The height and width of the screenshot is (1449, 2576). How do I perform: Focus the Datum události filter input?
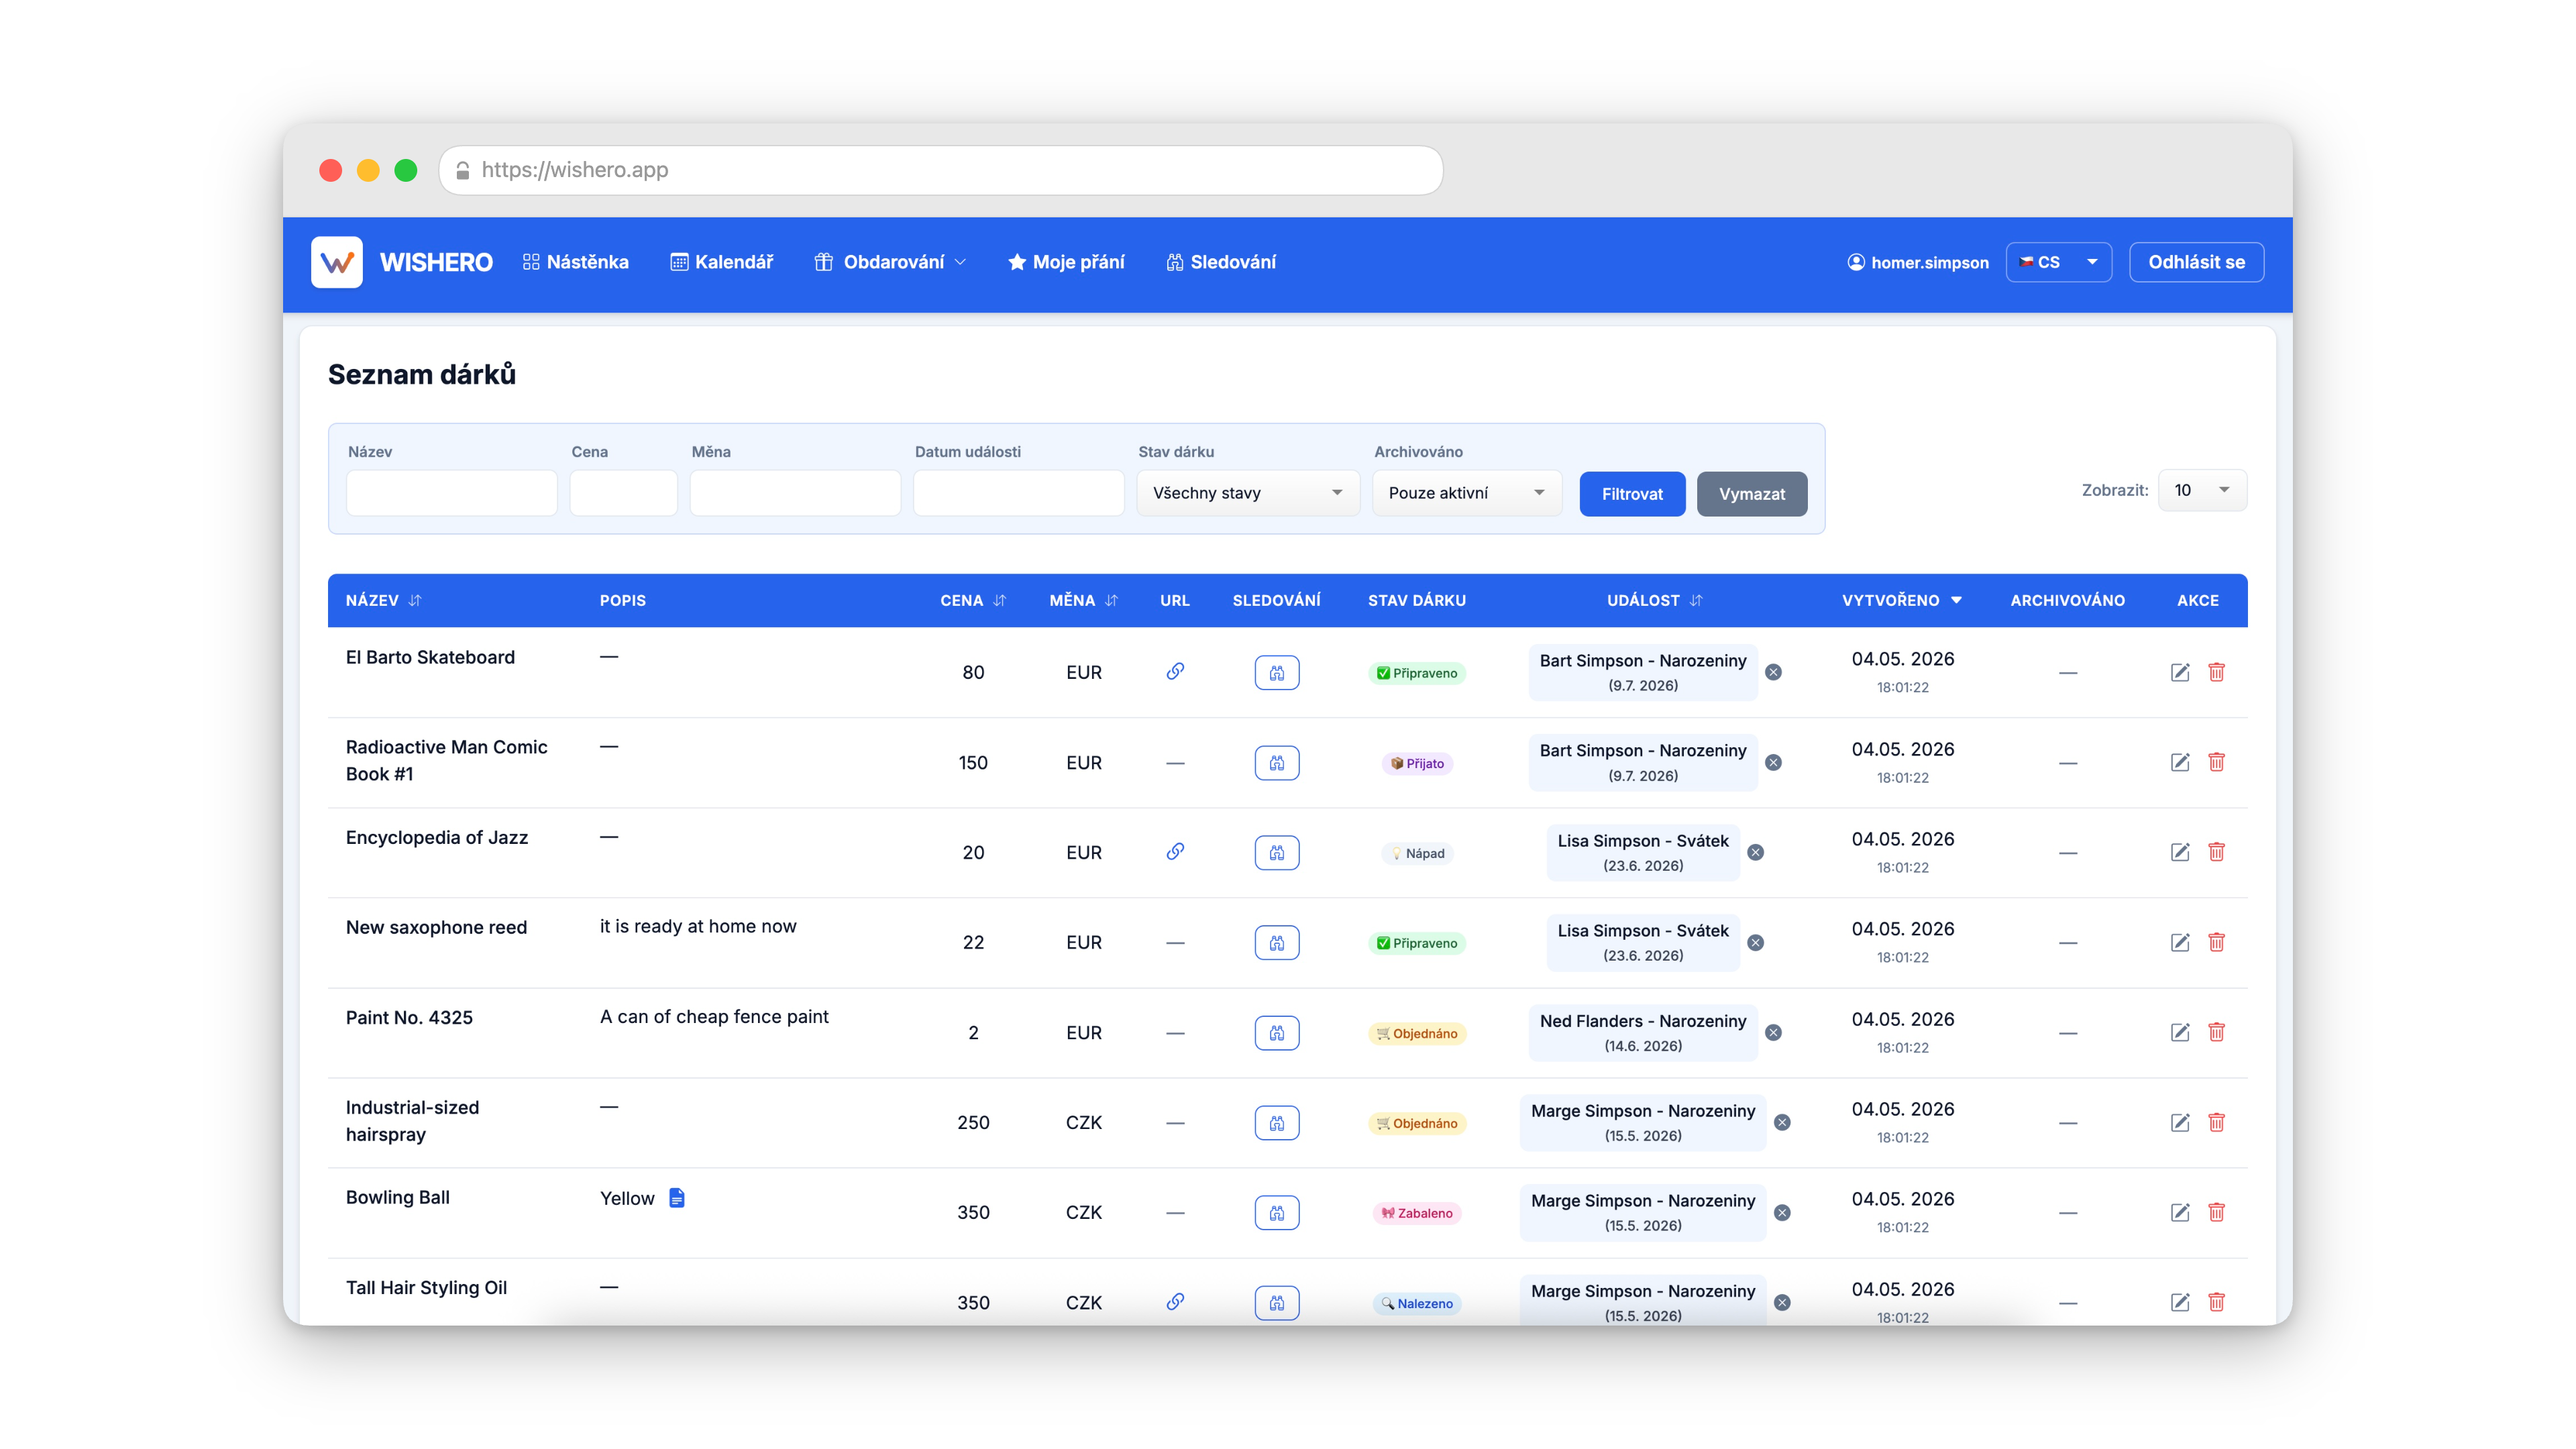(1018, 493)
